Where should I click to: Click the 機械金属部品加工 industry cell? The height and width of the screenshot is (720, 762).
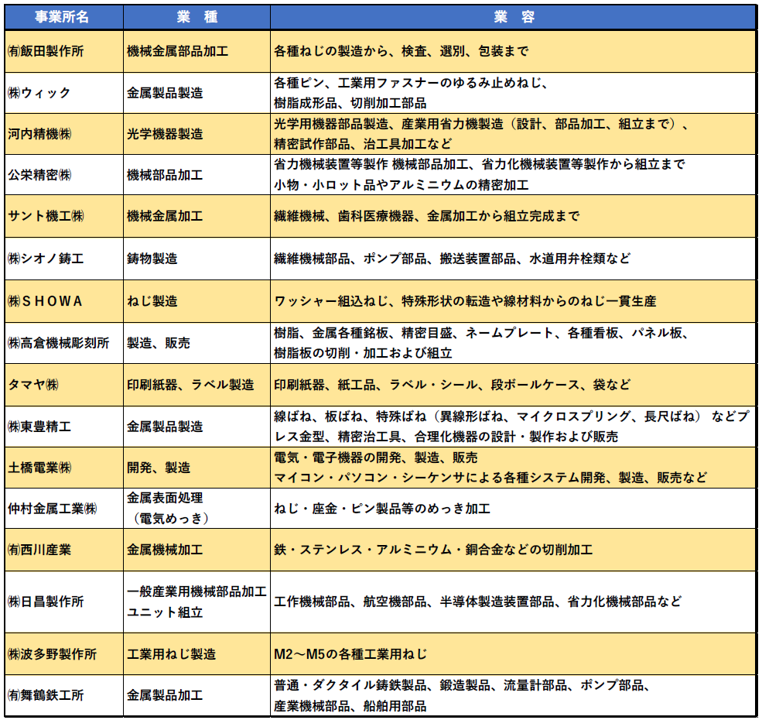[x=197, y=51]
